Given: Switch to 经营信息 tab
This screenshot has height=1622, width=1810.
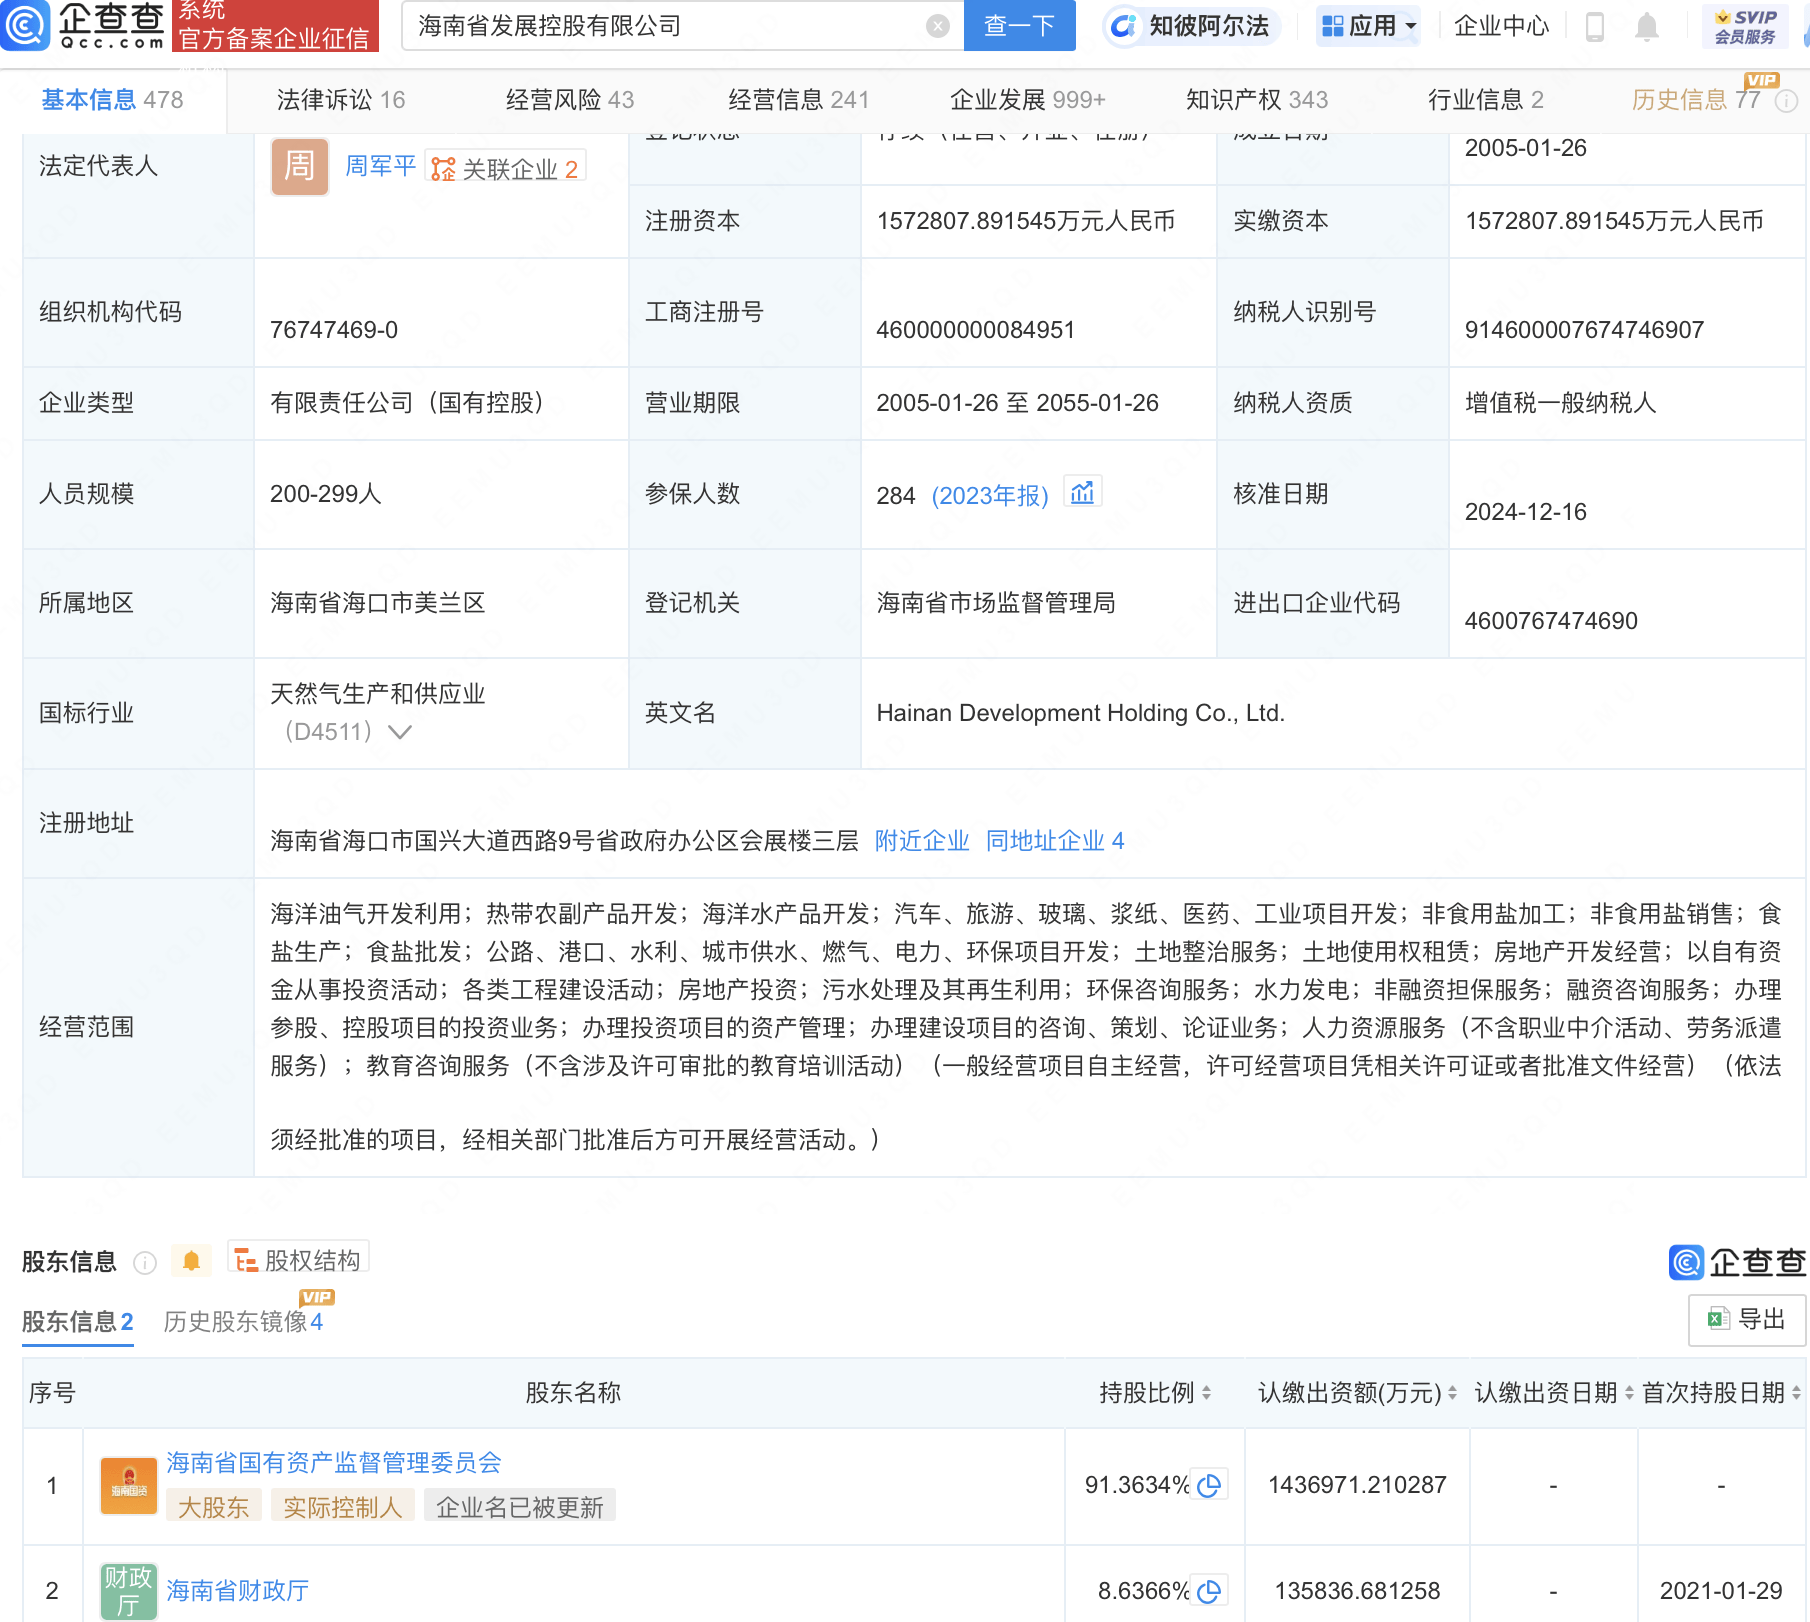Looking at the screenshot, I should tap(798, 100).
